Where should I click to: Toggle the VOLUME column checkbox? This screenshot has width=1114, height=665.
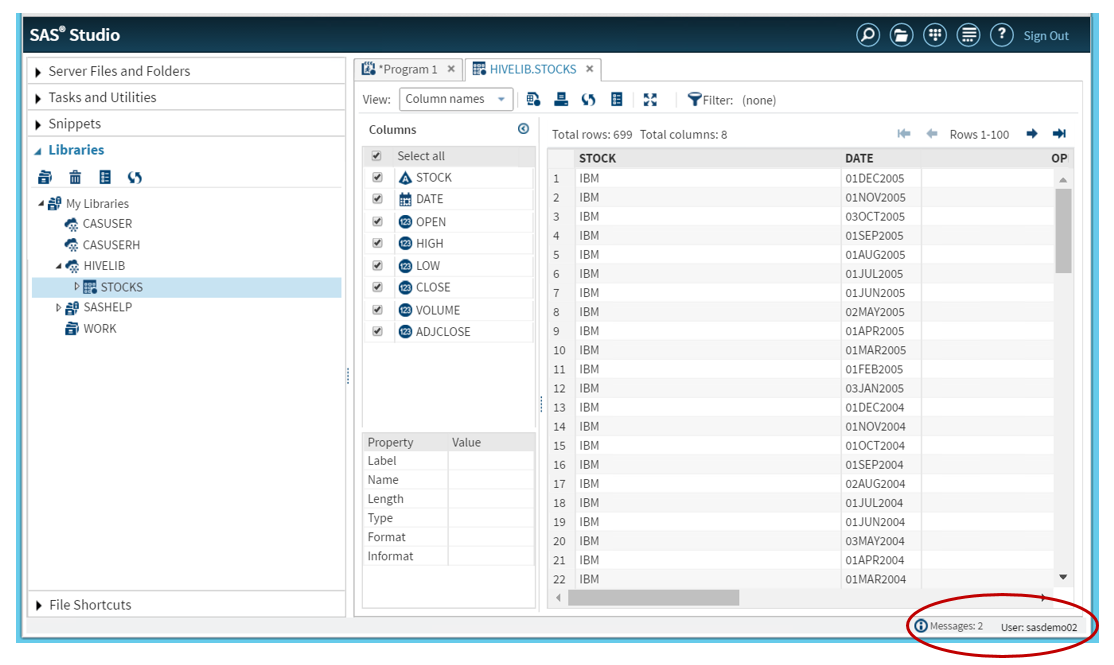coord(377,310)
